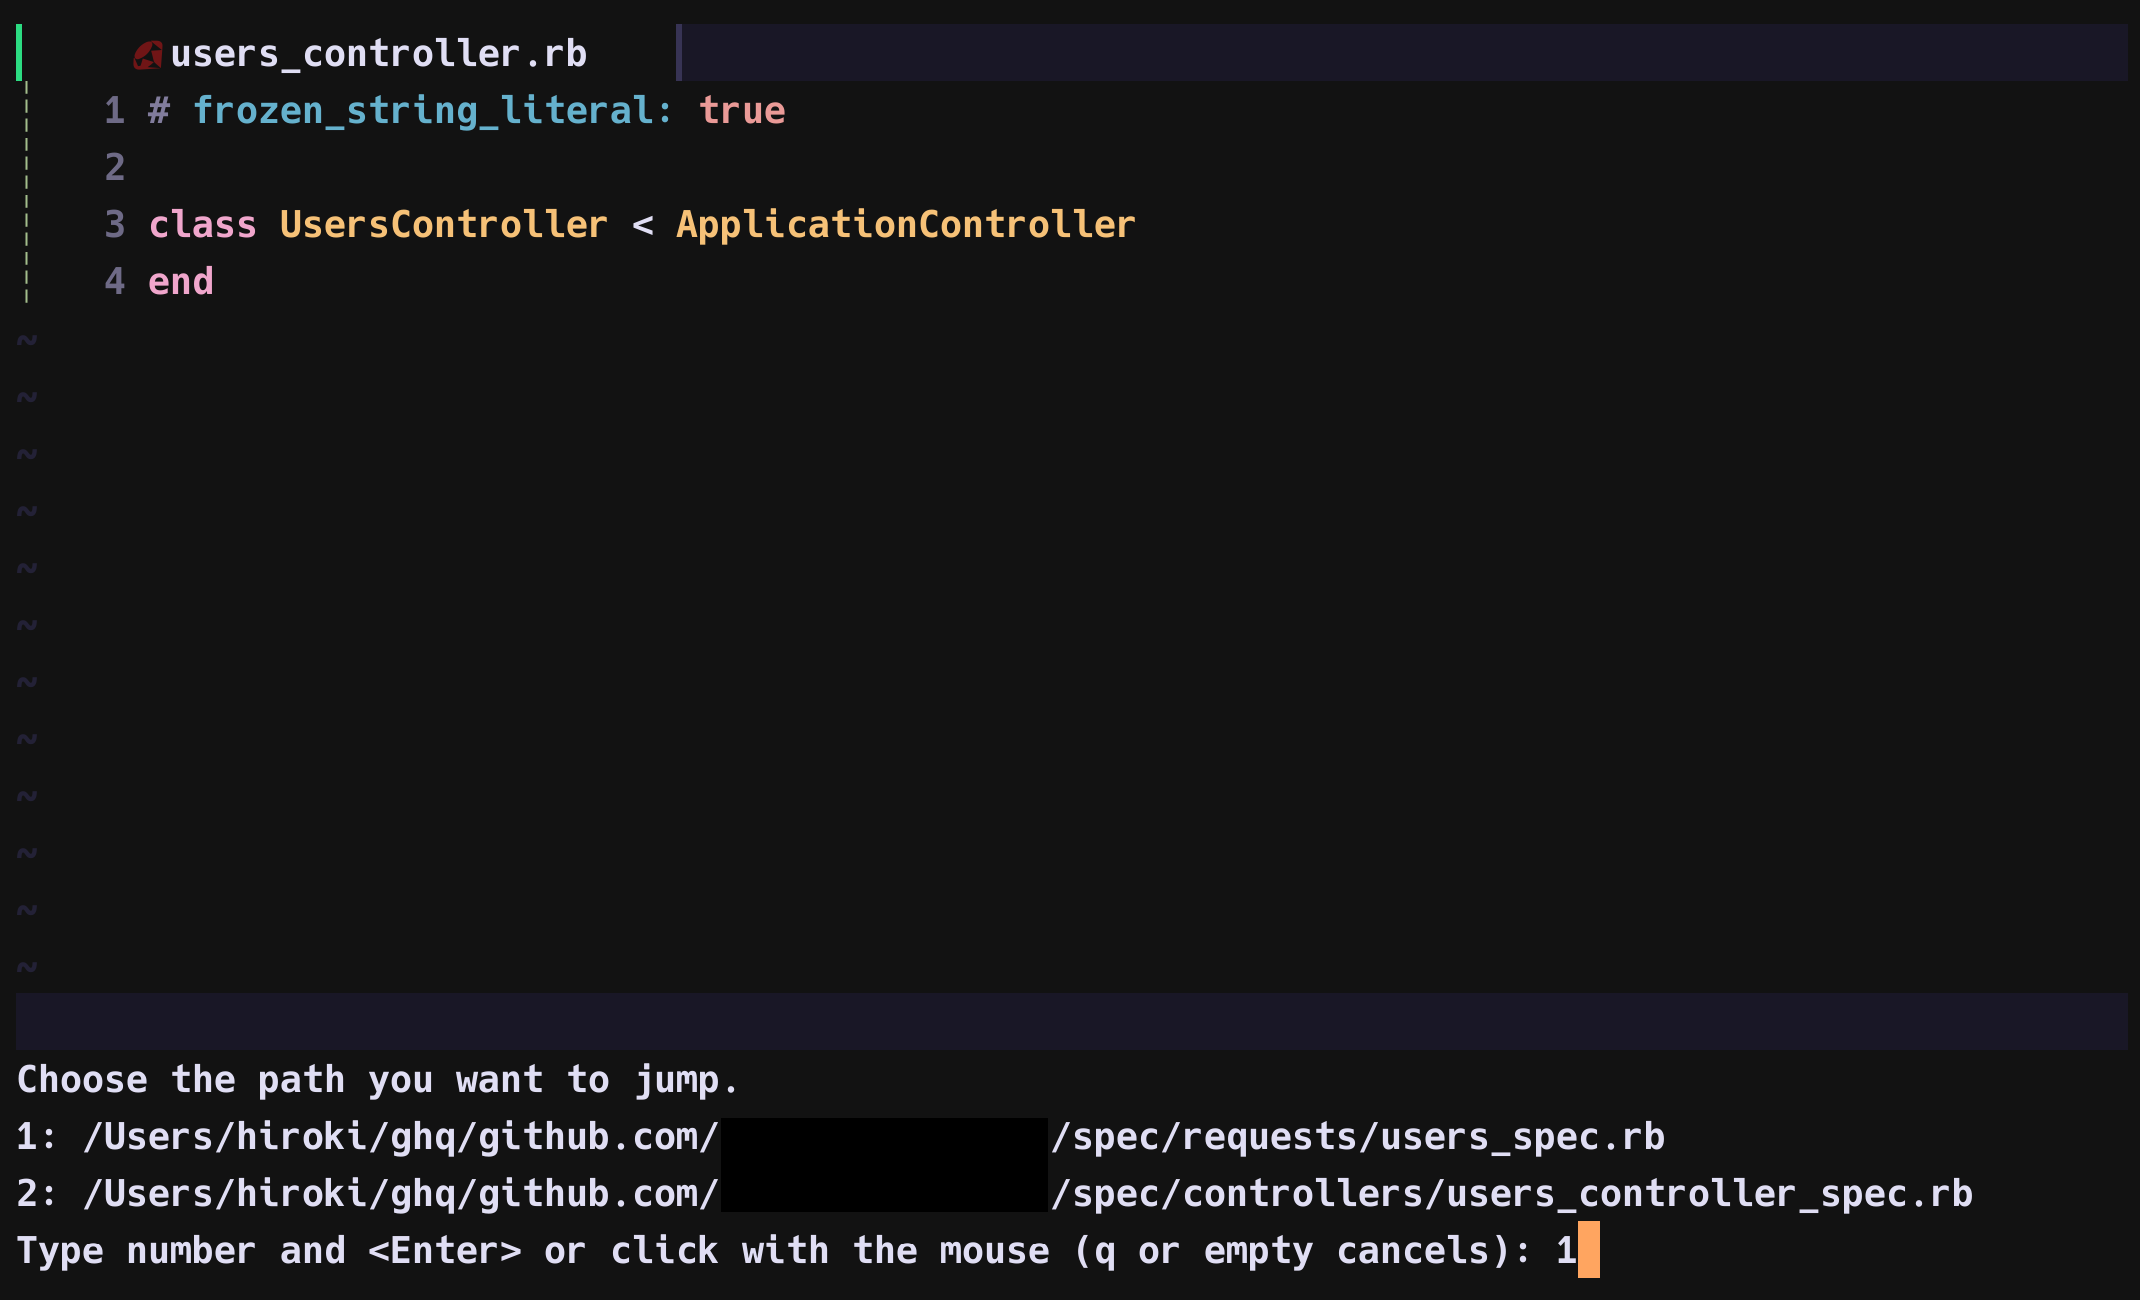
Task: Click the 'true' value on line 1
Action: (741, 110)
